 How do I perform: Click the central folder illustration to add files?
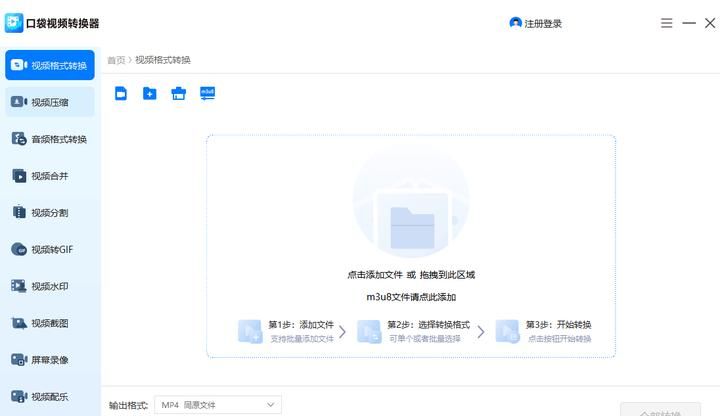click(x=411, y=202)
